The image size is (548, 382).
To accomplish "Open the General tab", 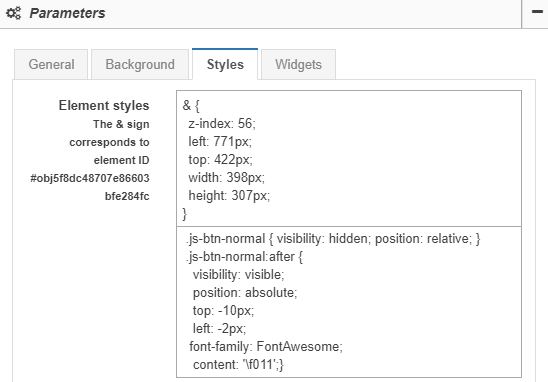I will click(x=51, y=64).
